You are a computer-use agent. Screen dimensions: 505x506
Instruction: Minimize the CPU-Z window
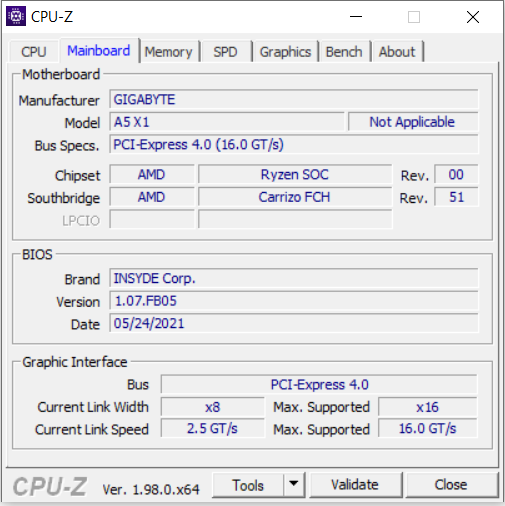click(356, 17)
